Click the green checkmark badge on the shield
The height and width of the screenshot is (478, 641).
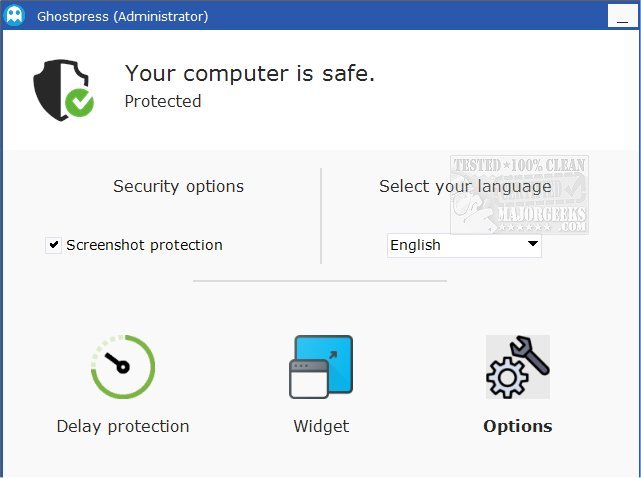79,102
